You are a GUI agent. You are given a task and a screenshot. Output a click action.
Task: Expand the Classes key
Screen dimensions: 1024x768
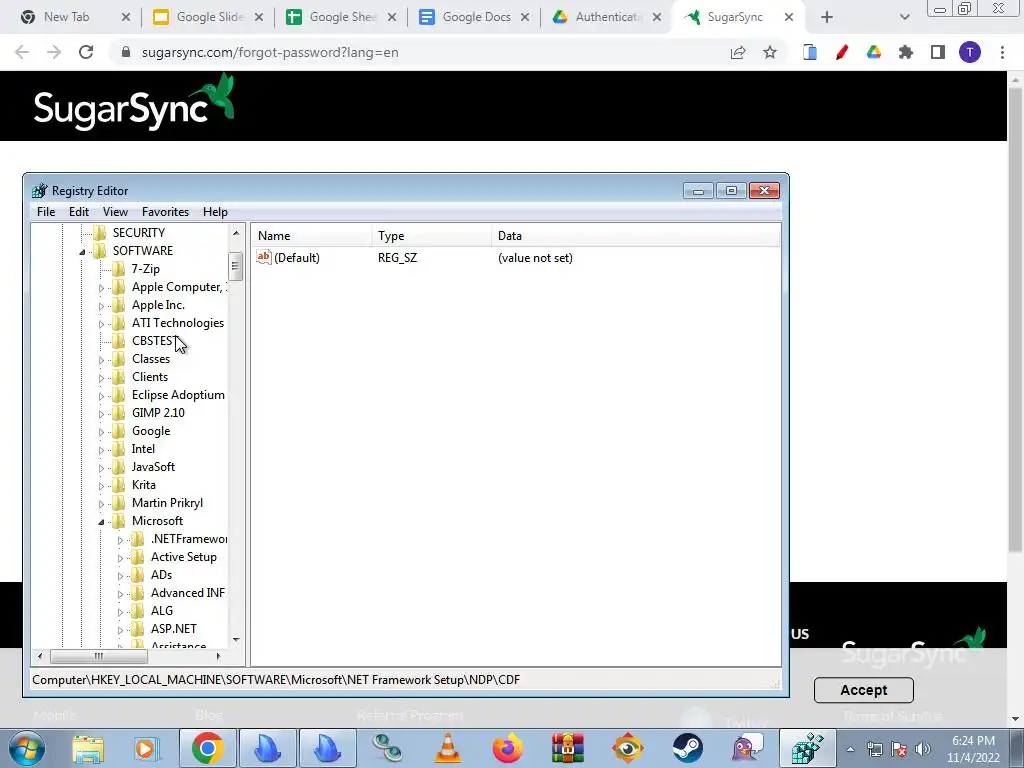point(101,359)
